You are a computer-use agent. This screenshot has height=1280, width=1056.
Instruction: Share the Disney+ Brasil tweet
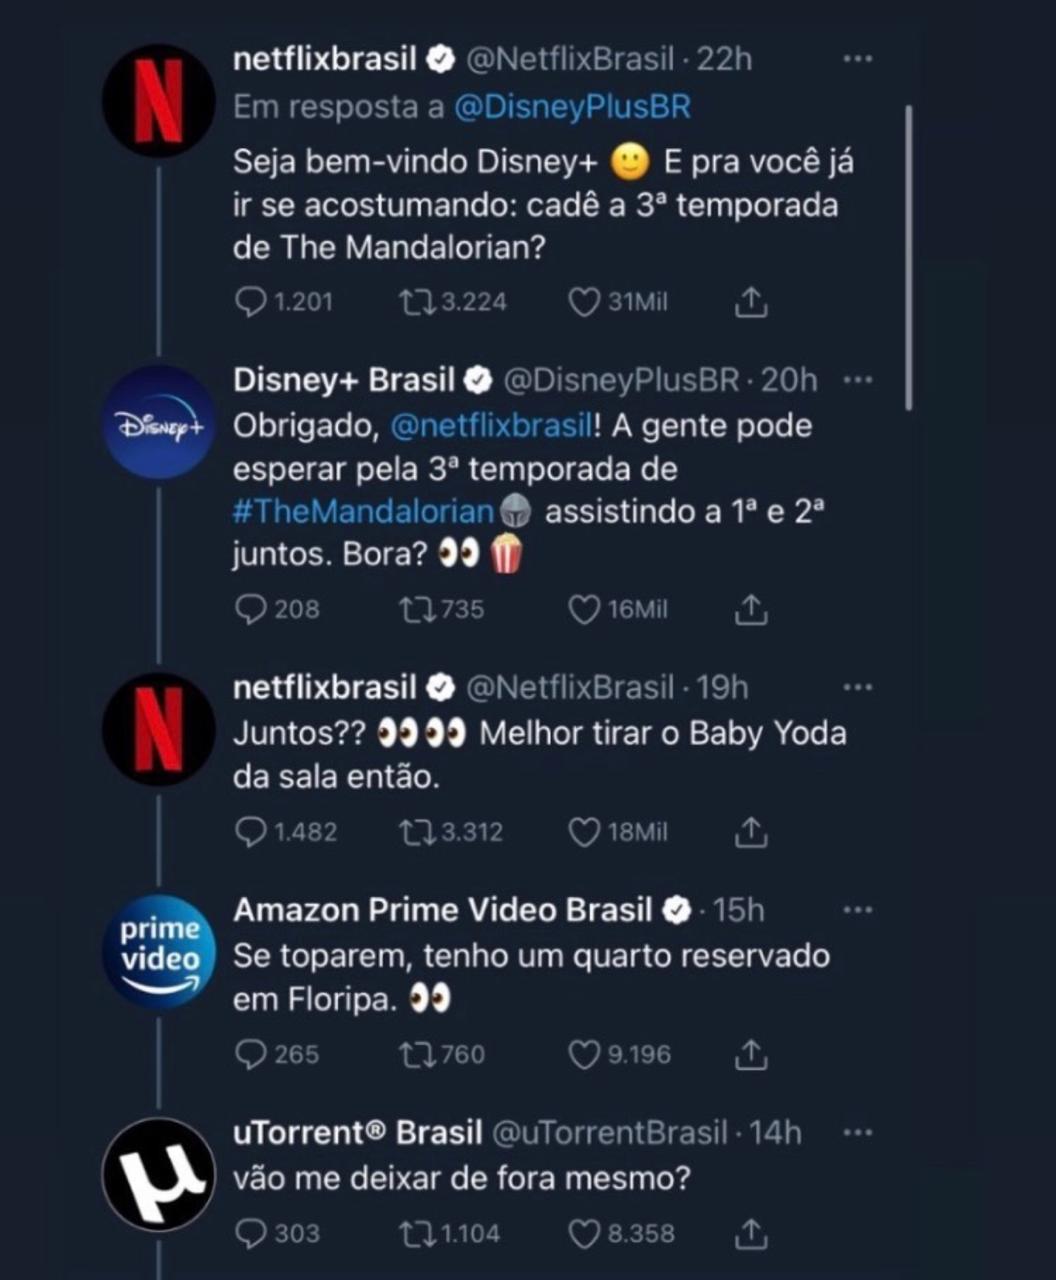[x=750, y=609]
